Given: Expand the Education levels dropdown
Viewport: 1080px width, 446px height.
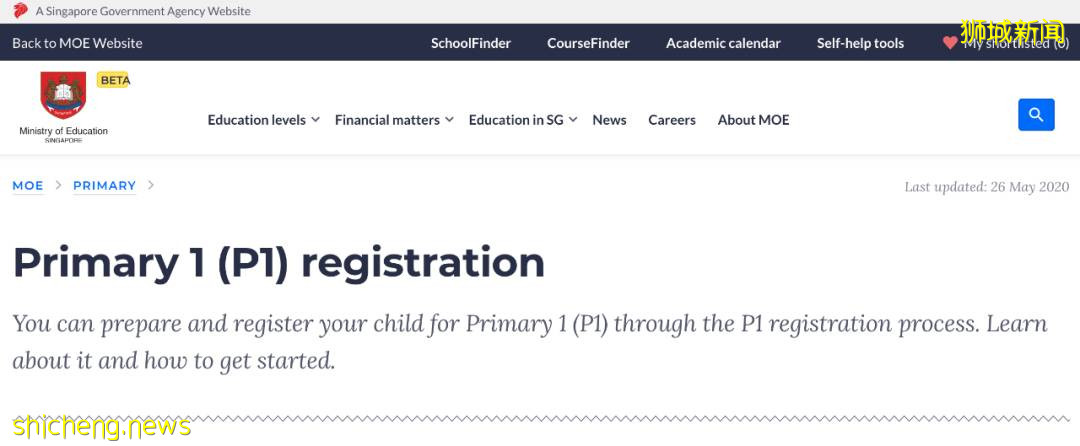Looking at the screenshot, I should point(263,120).
